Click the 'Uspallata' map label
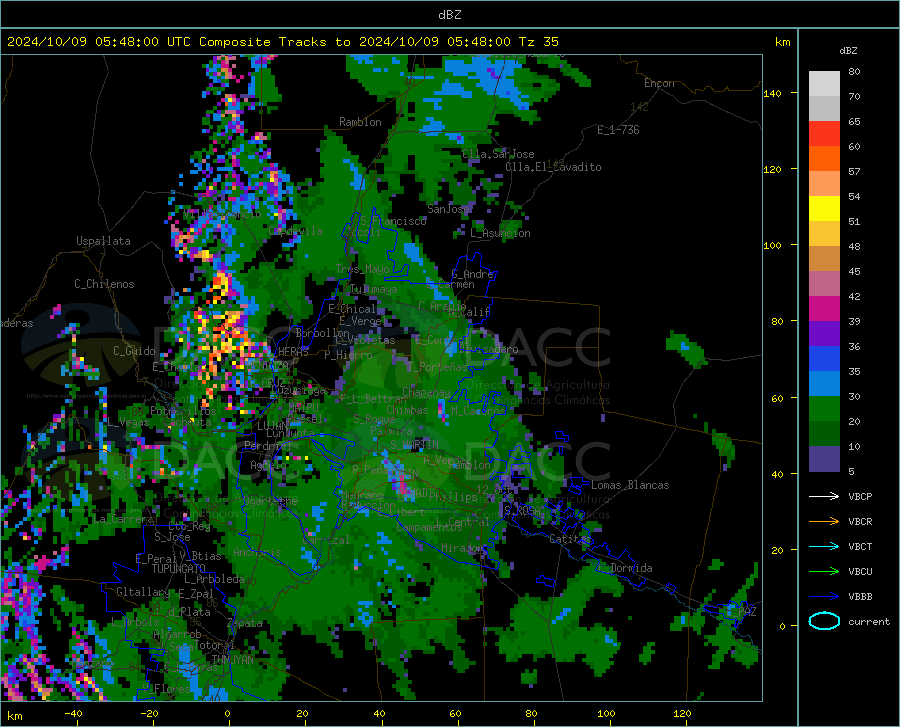900x727 pixels. tap(103, 241)
